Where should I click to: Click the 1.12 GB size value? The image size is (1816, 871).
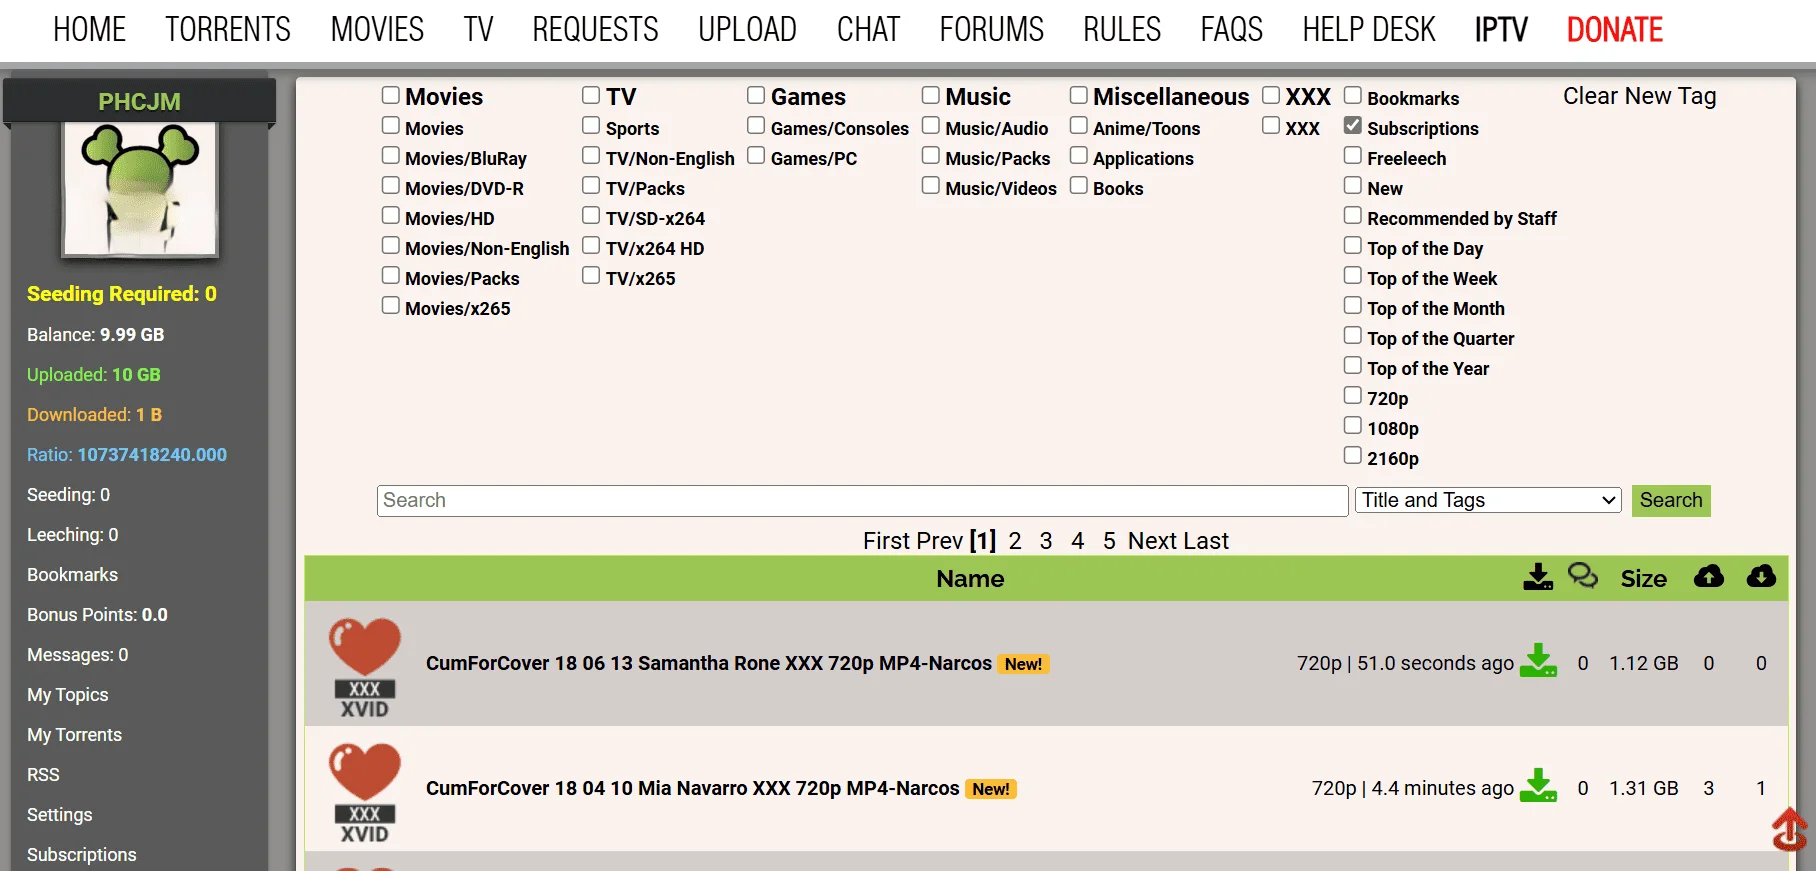1643,663
